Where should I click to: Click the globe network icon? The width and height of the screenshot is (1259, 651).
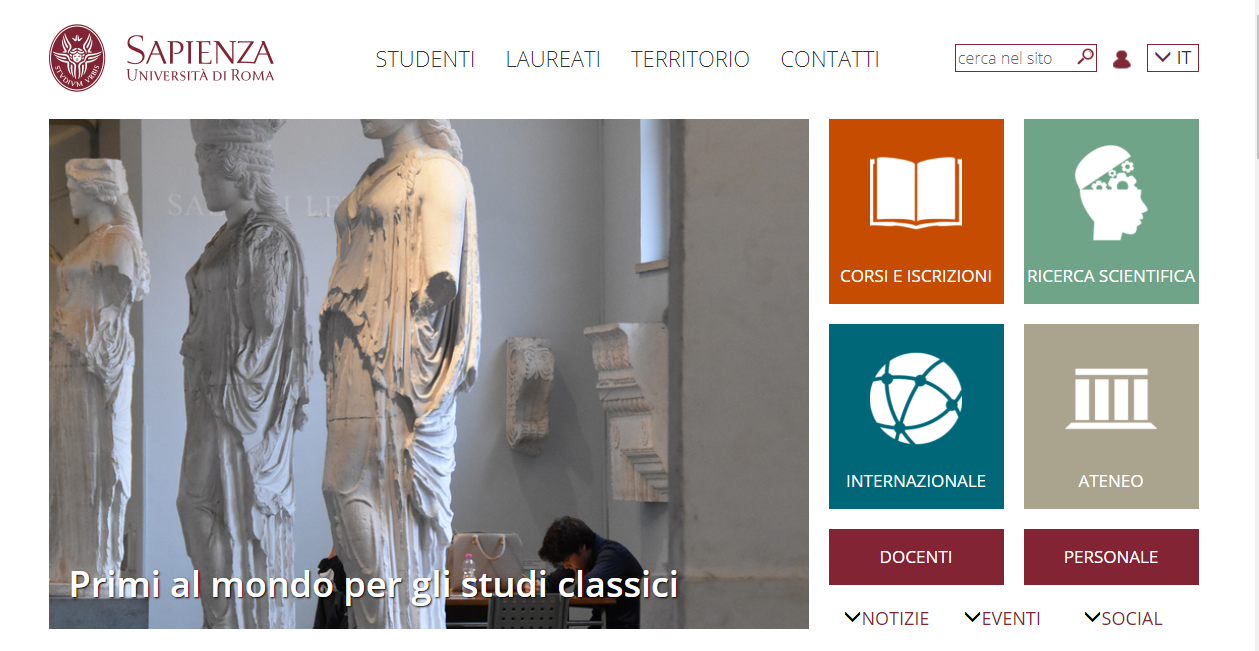916,399
